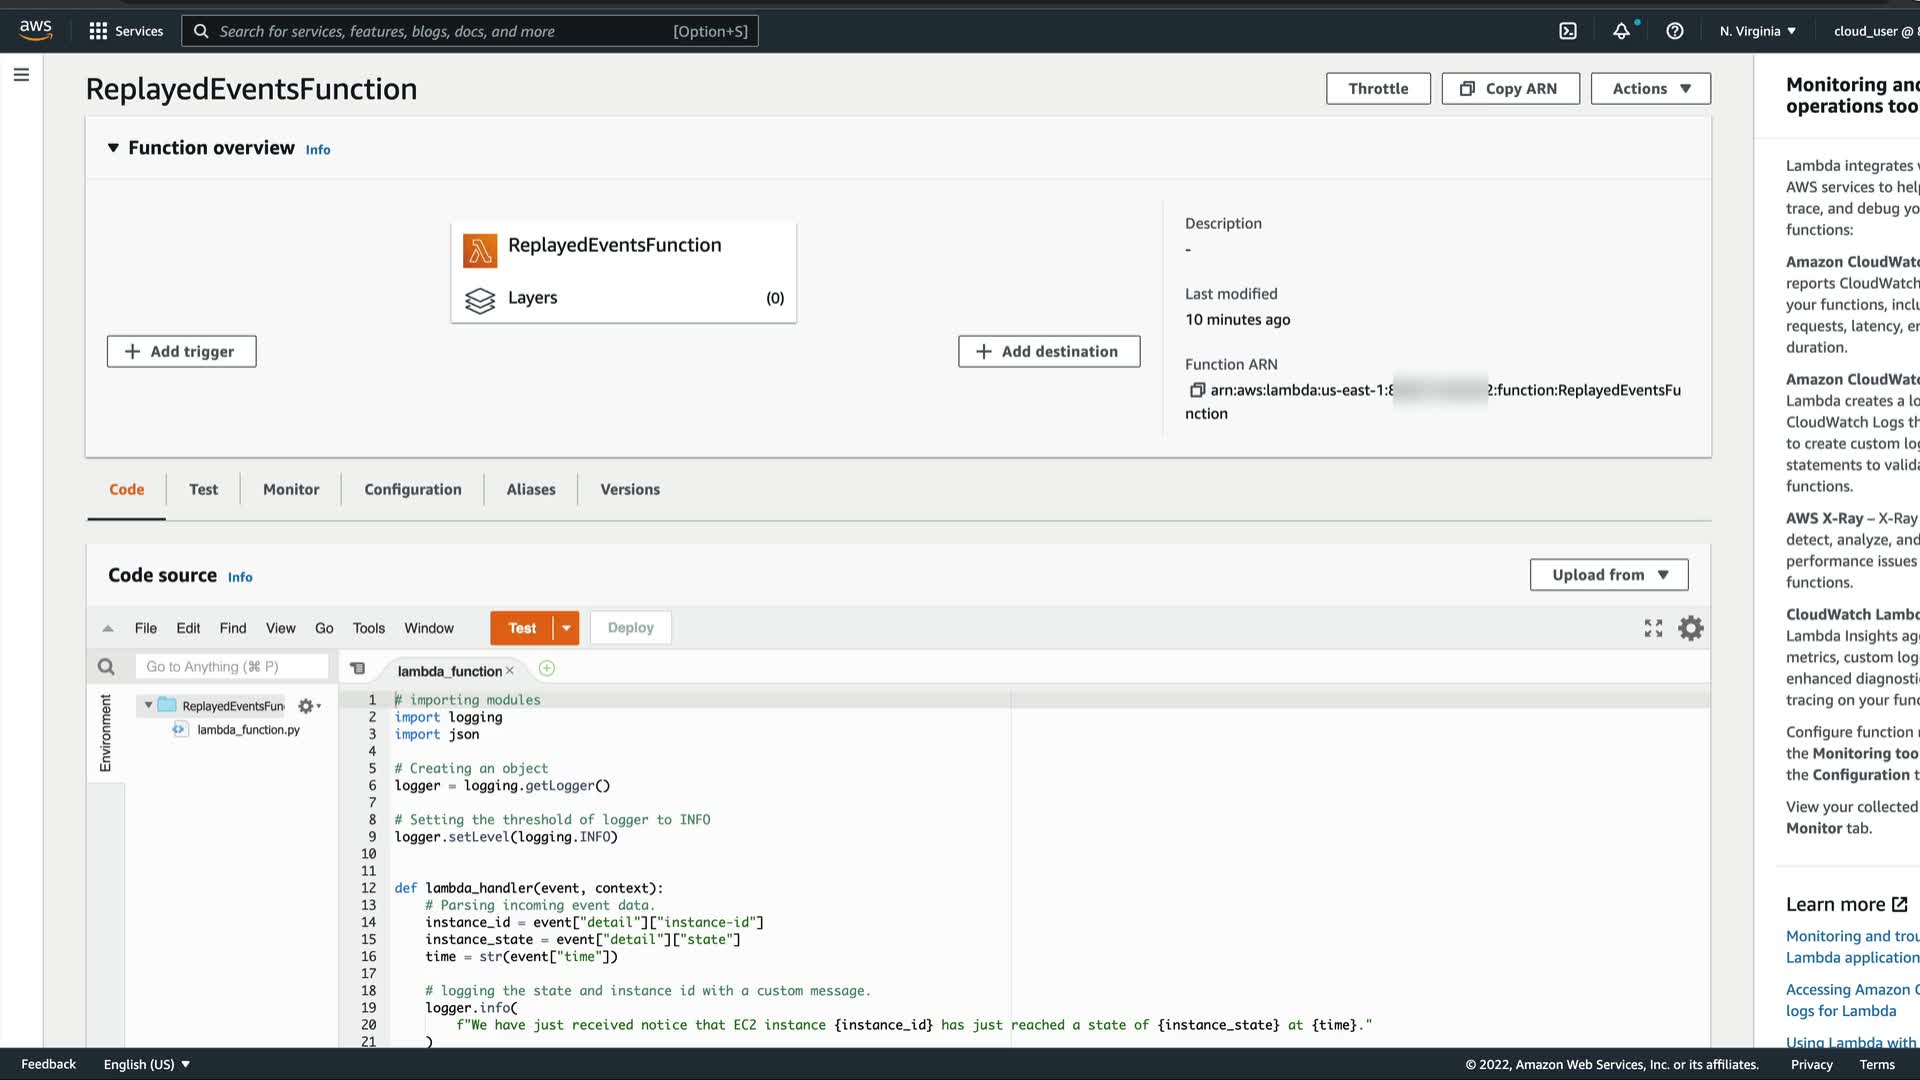Open the hamburger side navigation menu
1920x1080 pixels.
click(21, 75)
